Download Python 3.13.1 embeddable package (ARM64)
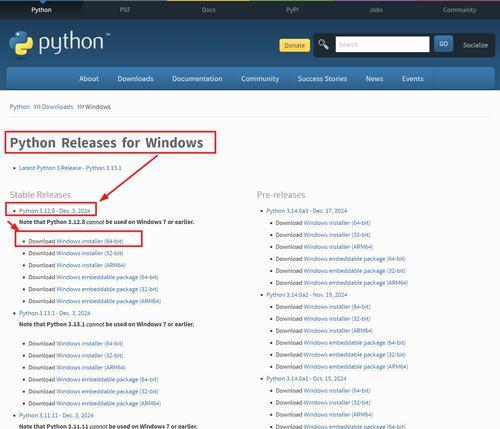Image resolution: width=500 pixels, height=429 pixels. [x=109, y=403]
